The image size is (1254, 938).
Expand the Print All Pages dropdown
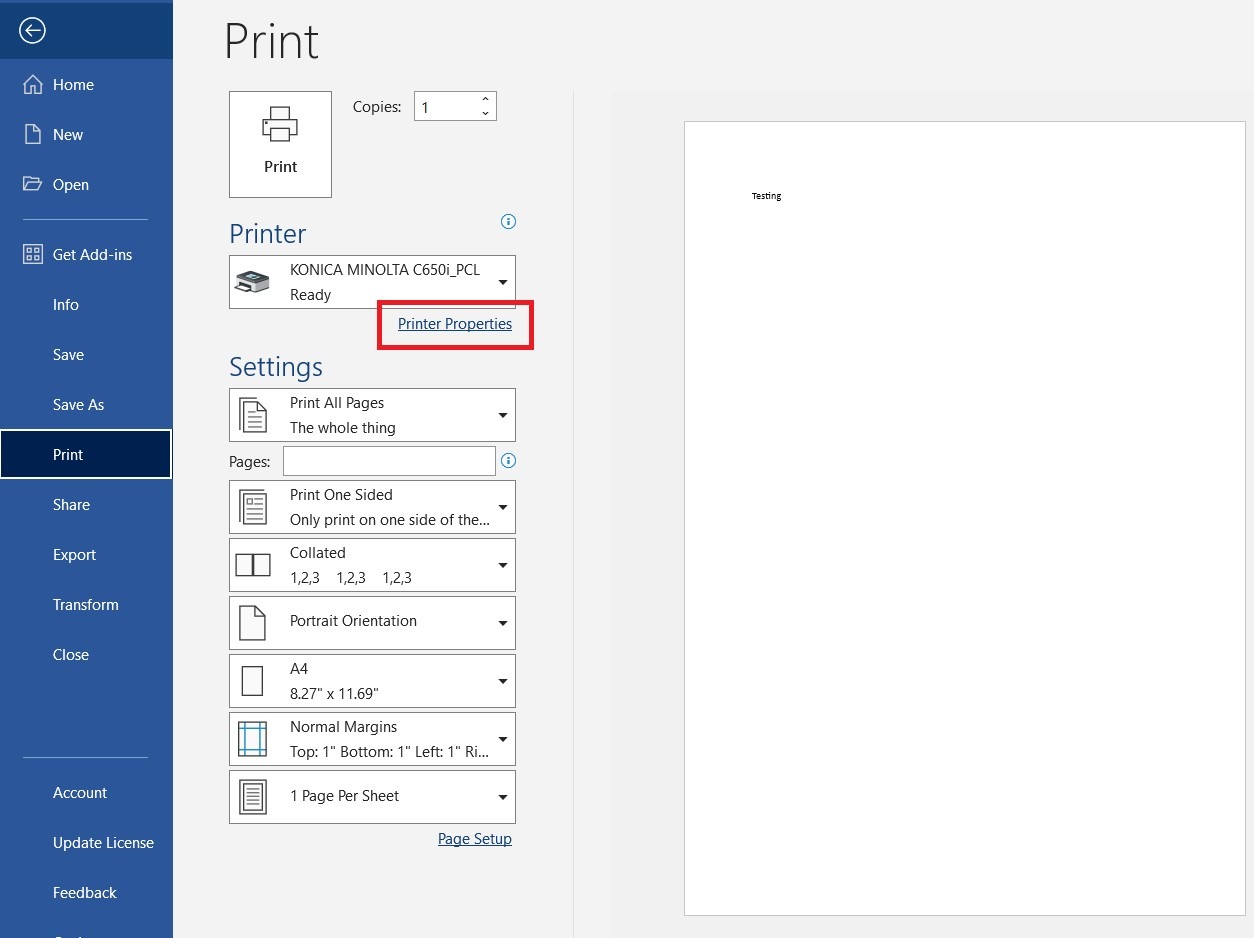pyautogui.click(x=372, y=415)
